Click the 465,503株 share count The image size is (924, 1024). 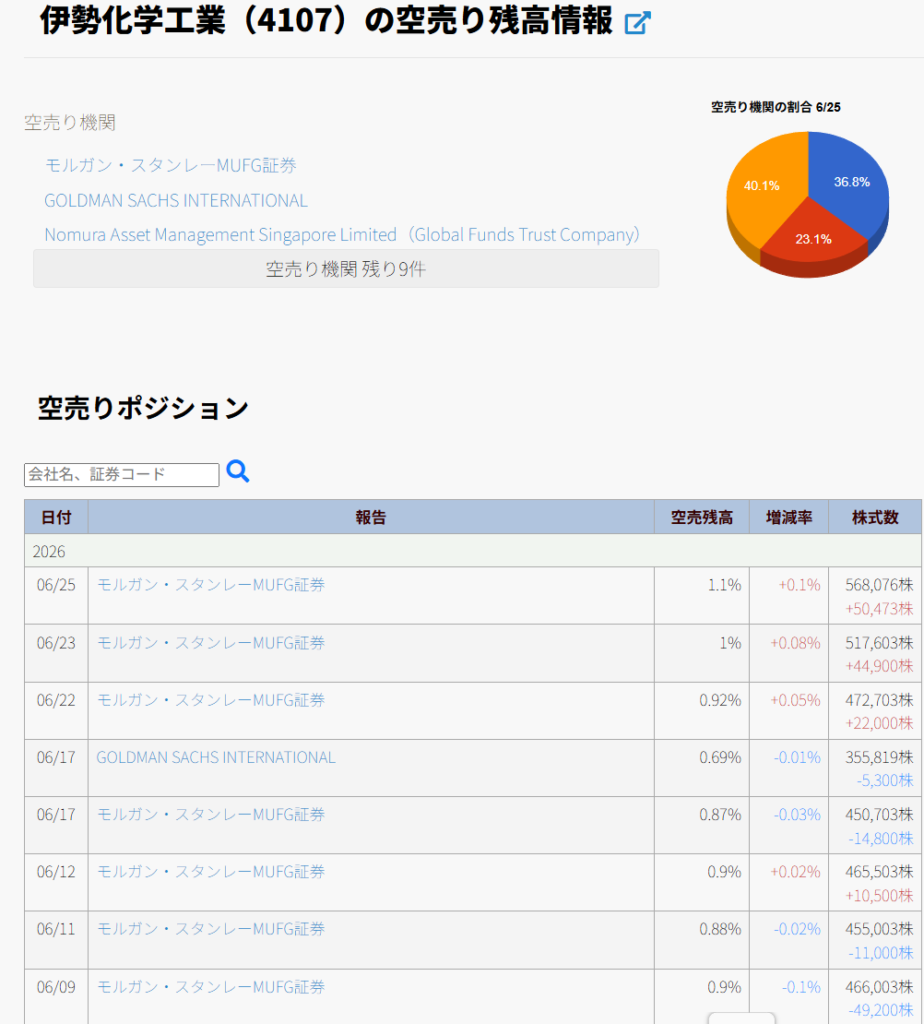coord(879,872)
